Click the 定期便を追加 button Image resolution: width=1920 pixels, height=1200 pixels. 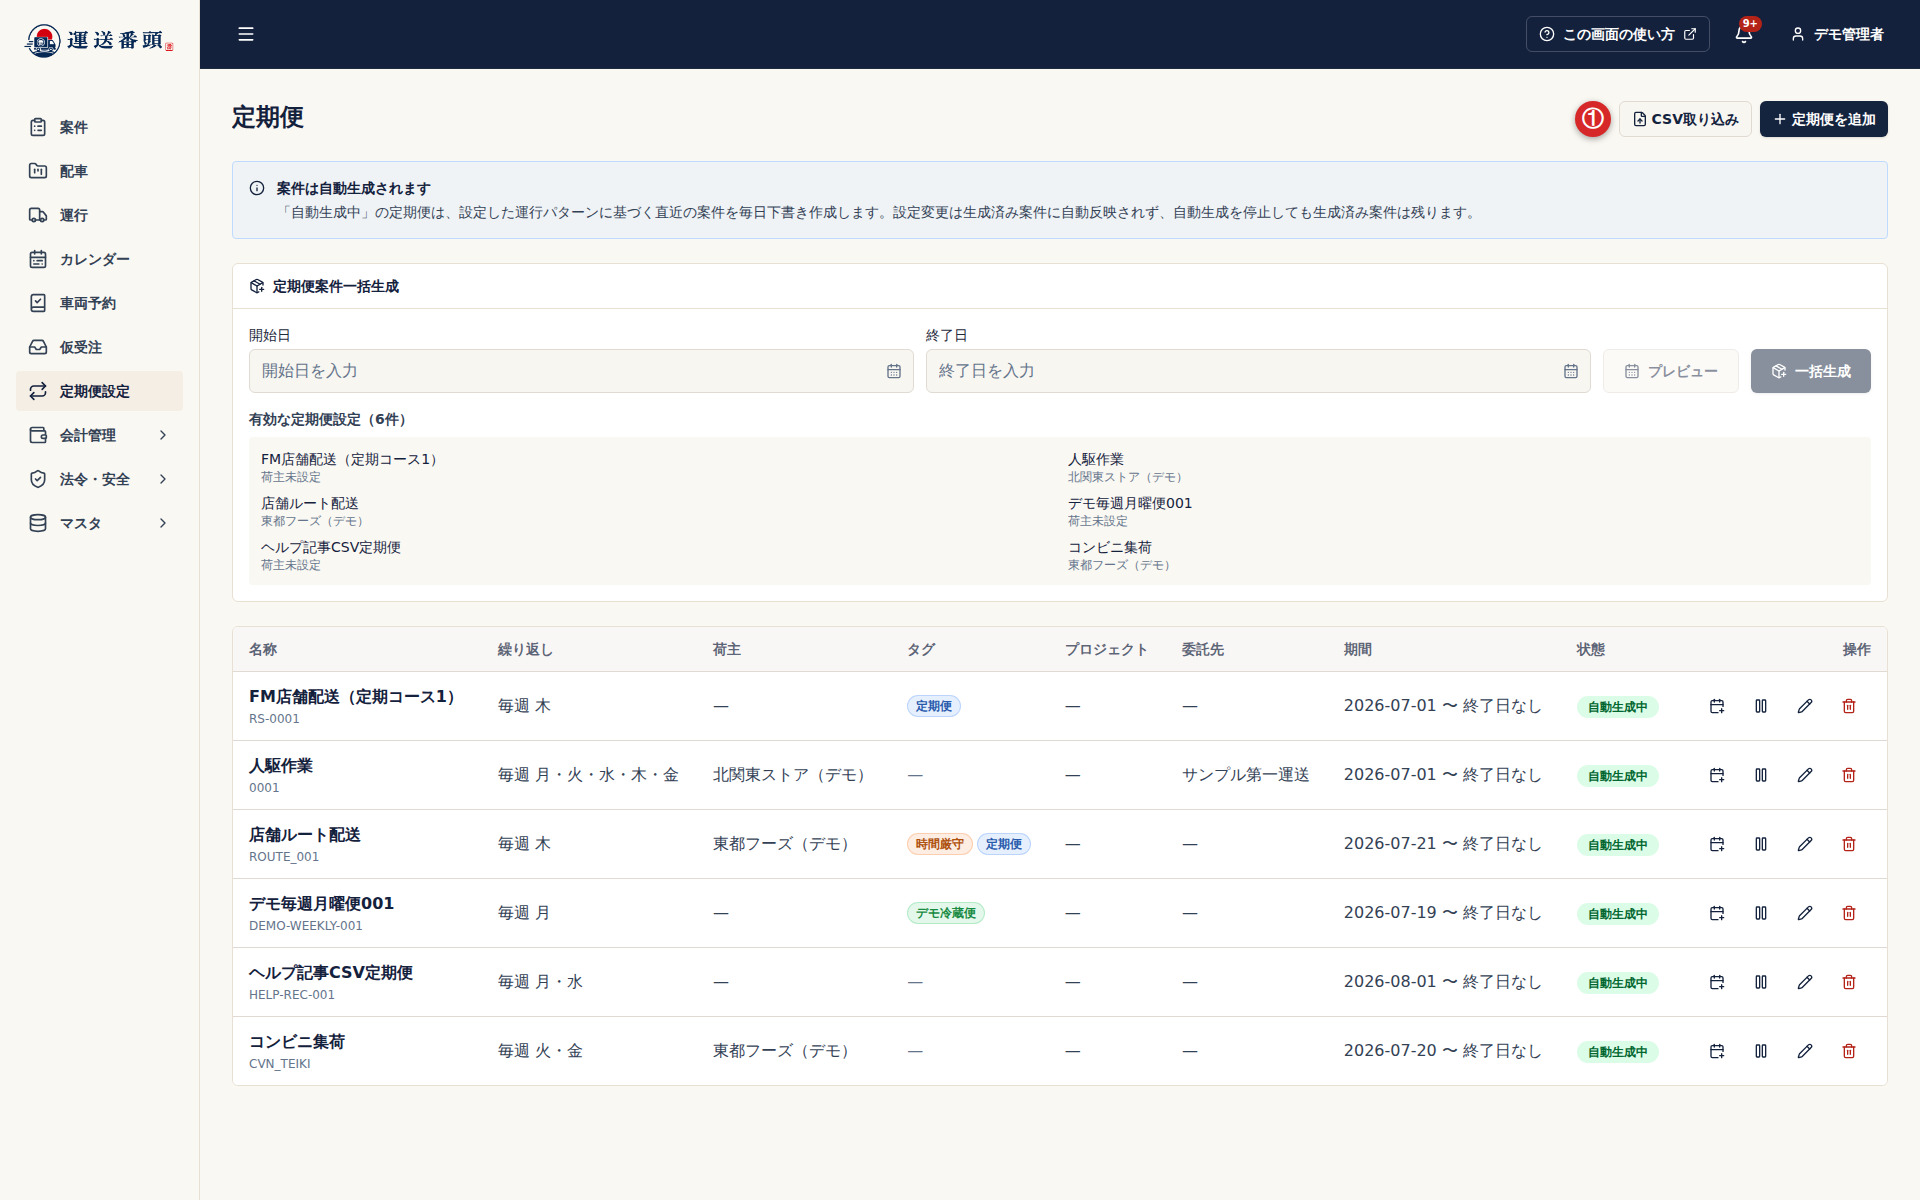click(x=1823, y=119)
